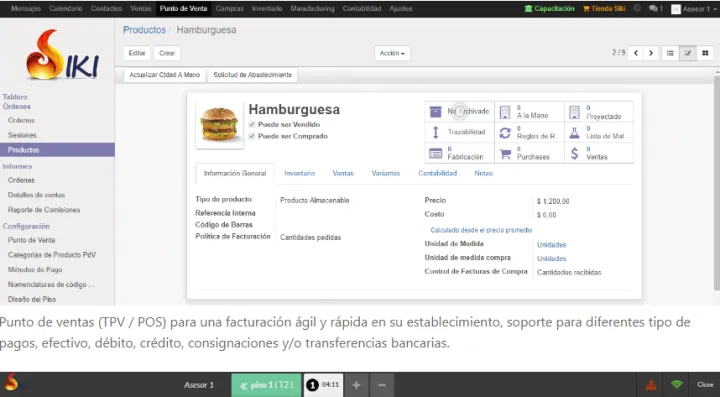The image size is (720, 397).
Task: Open the Lista de Materiales button
Action: click(599, 132)
